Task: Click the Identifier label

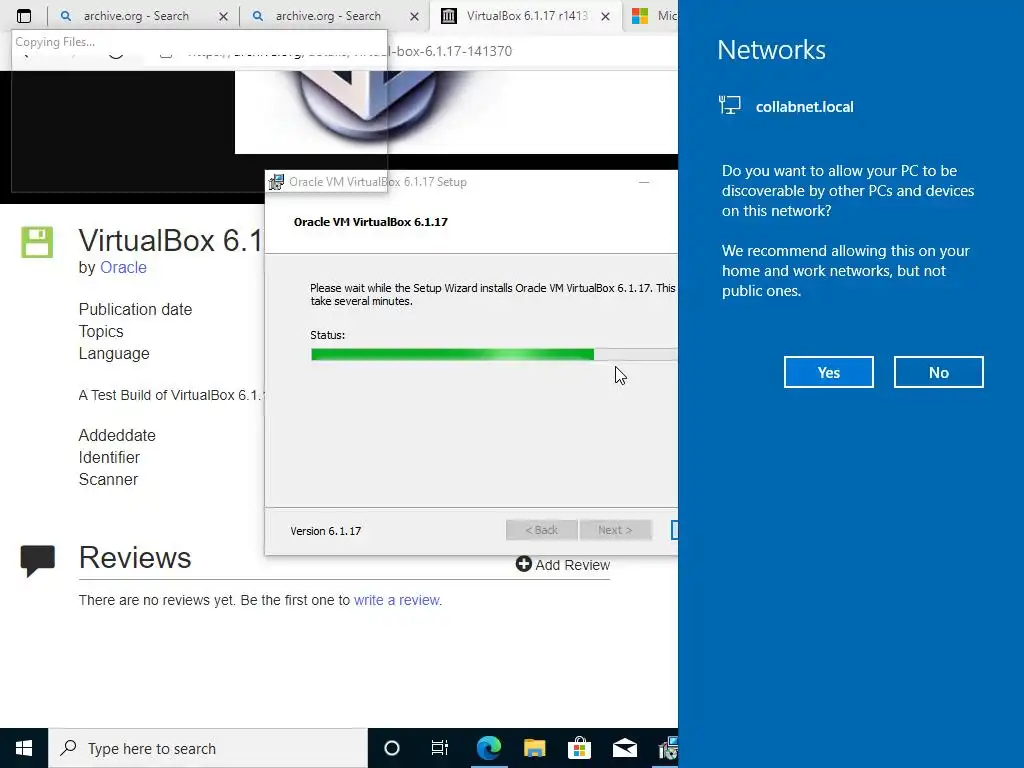Action: point(109,457)
